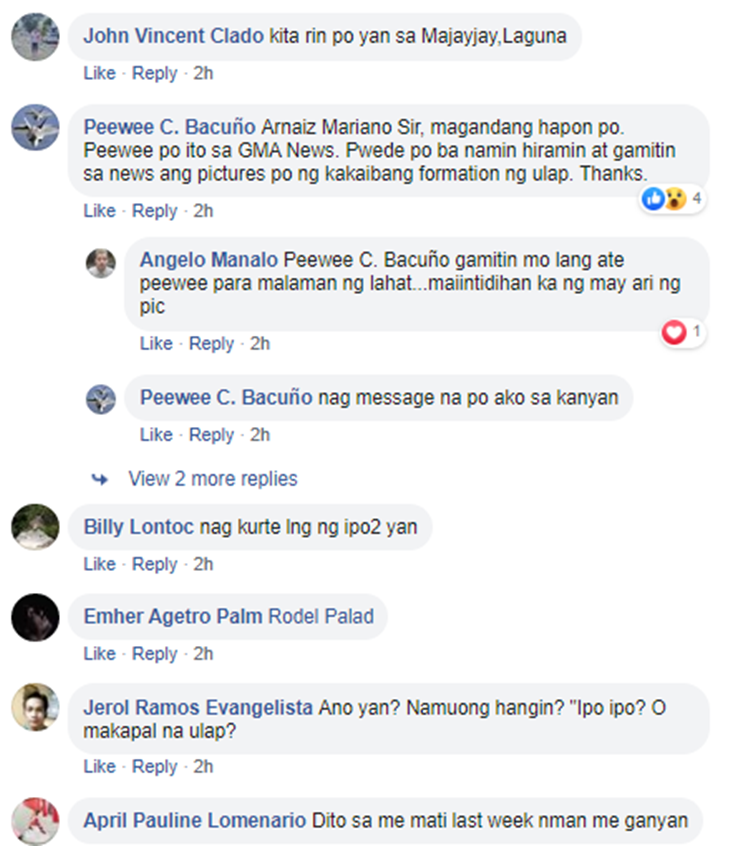Open John Vincent Clado's profile picture
This screenshot has width=750, height=846.
(35, 37)
